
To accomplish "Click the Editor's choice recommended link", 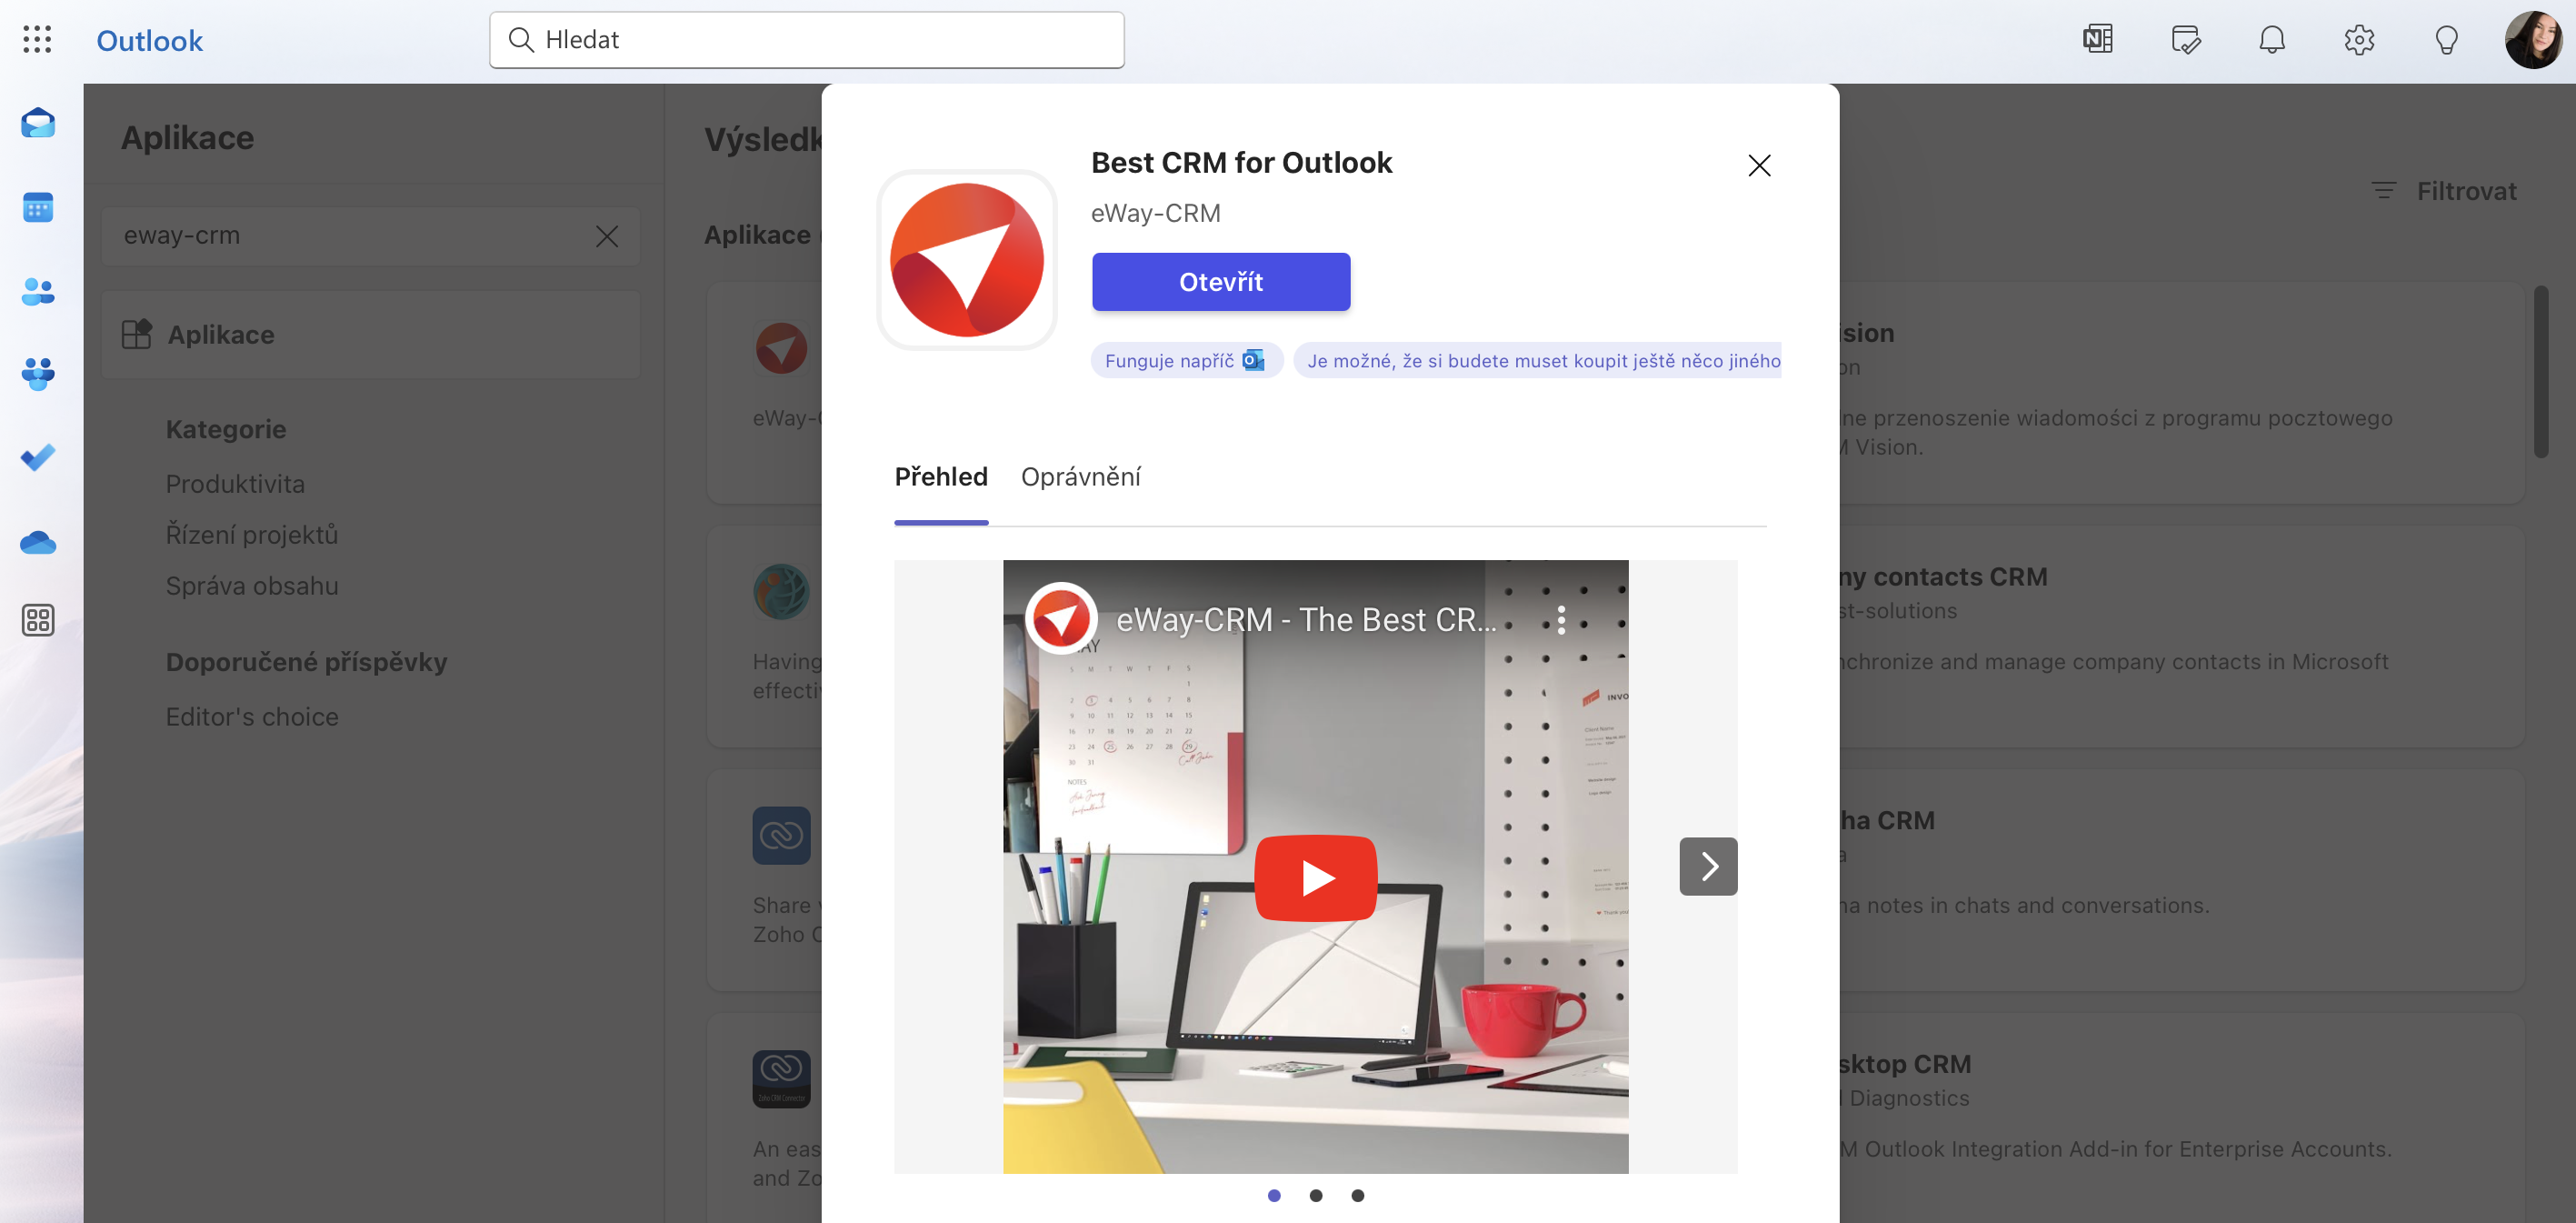I will pyautogui.click(x=252, y=717).
